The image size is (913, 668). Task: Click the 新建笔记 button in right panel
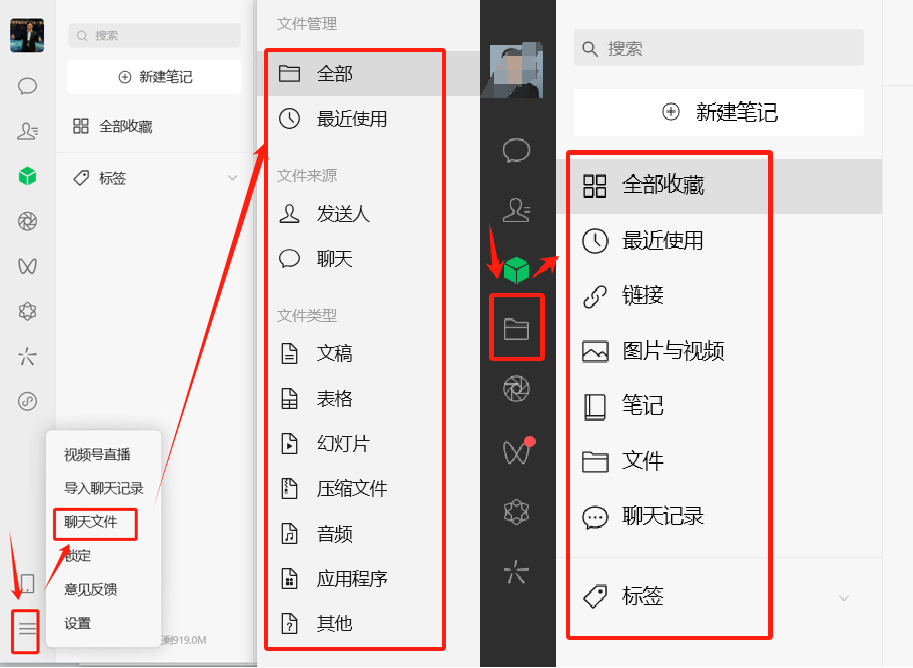pyautogui.click(x=719, y=112)
